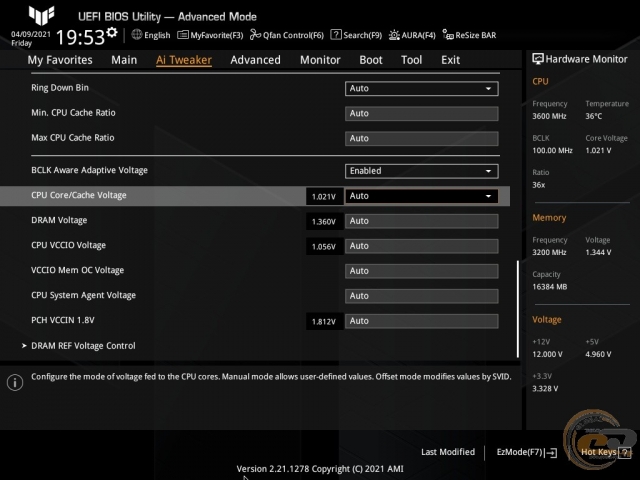Expand DRAM REF Voltage Control submenu

tap(83, 346)
